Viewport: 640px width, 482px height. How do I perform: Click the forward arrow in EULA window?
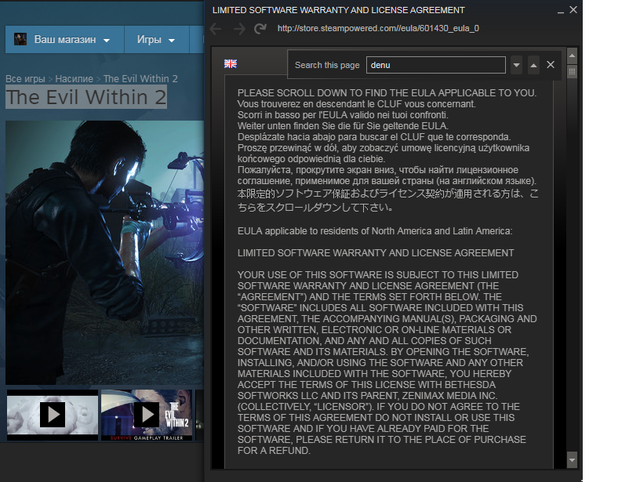pos(239,29)
